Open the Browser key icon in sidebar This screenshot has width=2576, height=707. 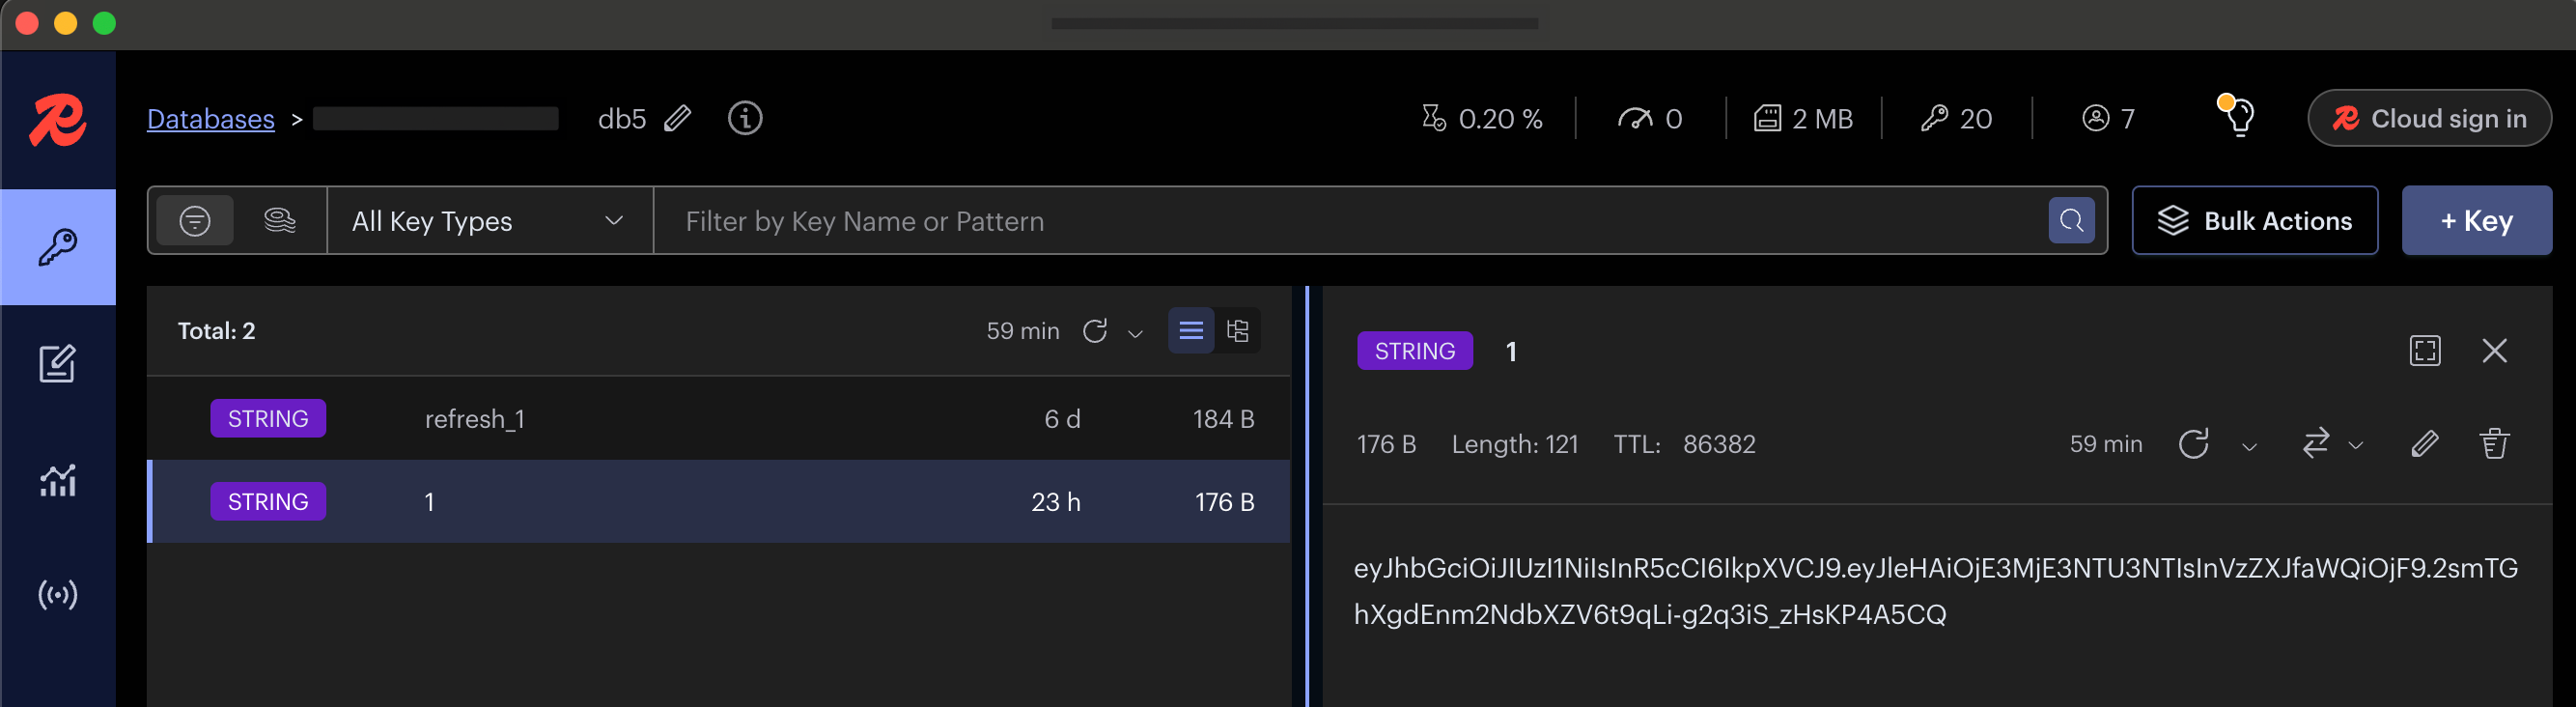tap(58, 247)
